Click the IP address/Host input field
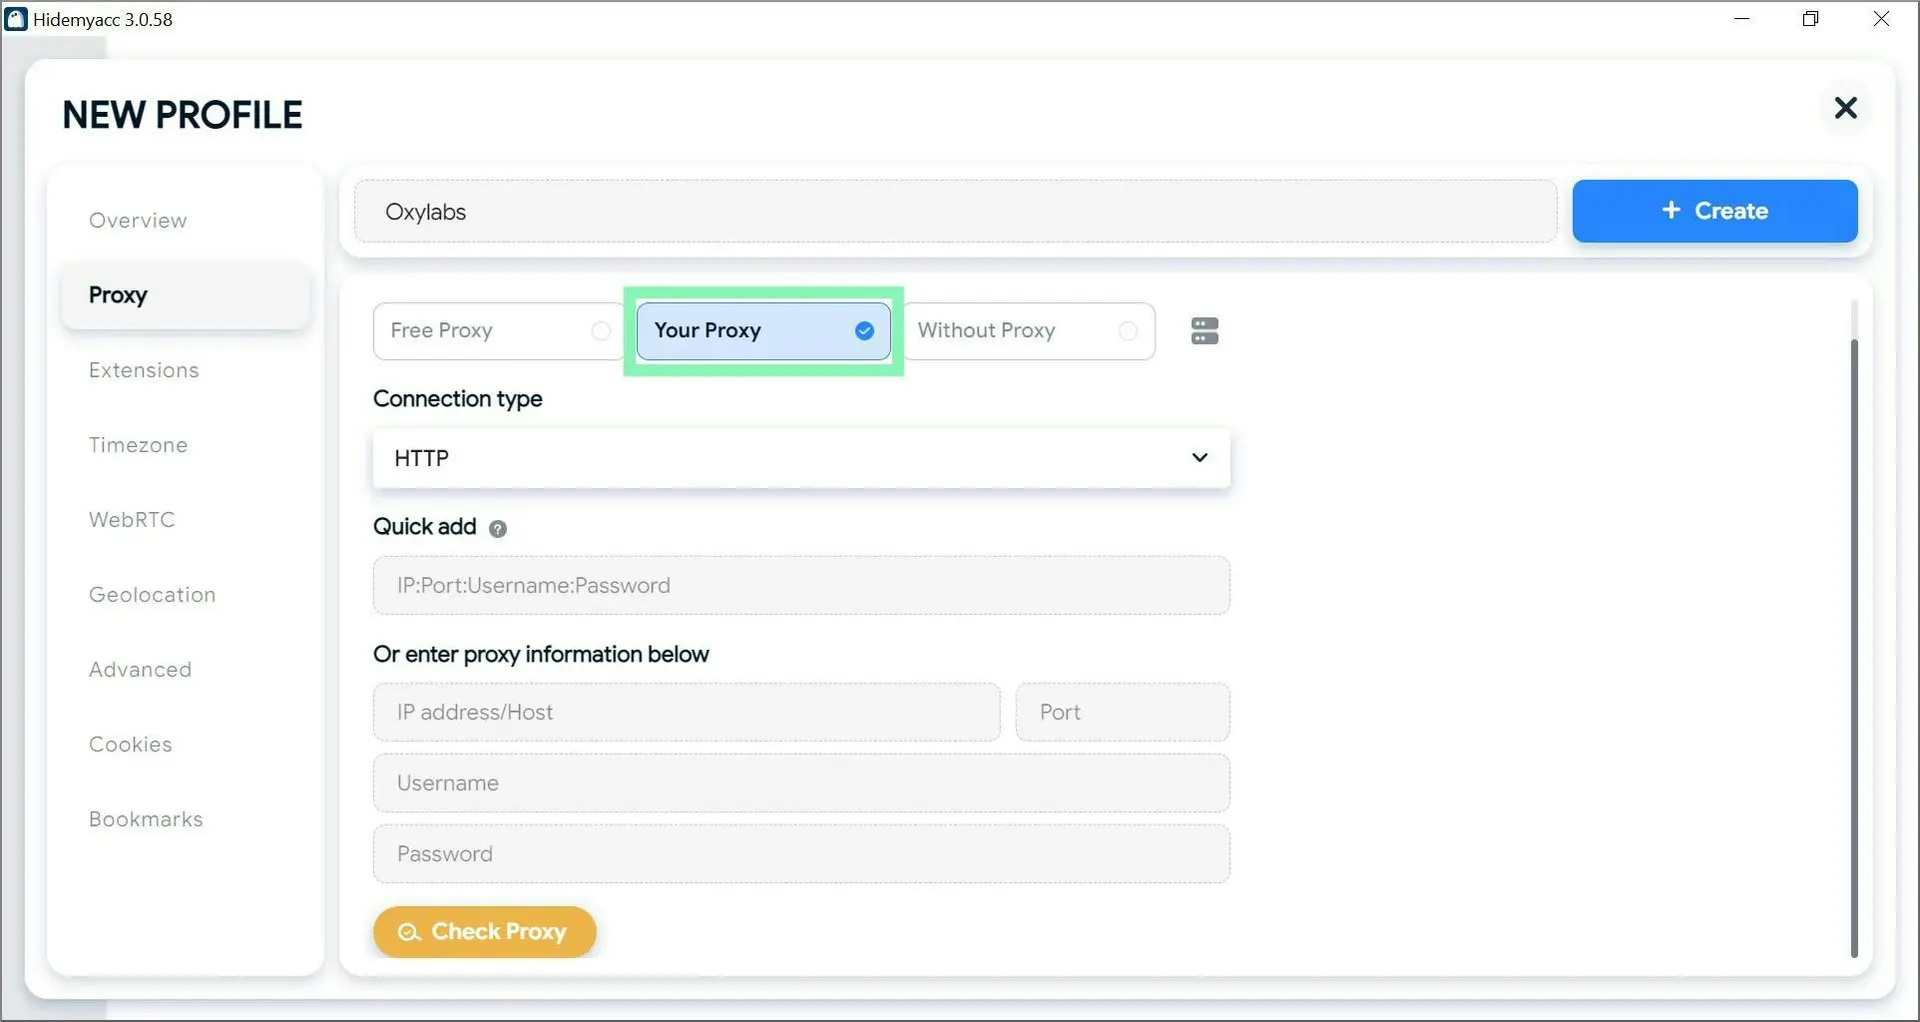The width and height of the screenshot is (1920, 1022). (x=686, y=712)
